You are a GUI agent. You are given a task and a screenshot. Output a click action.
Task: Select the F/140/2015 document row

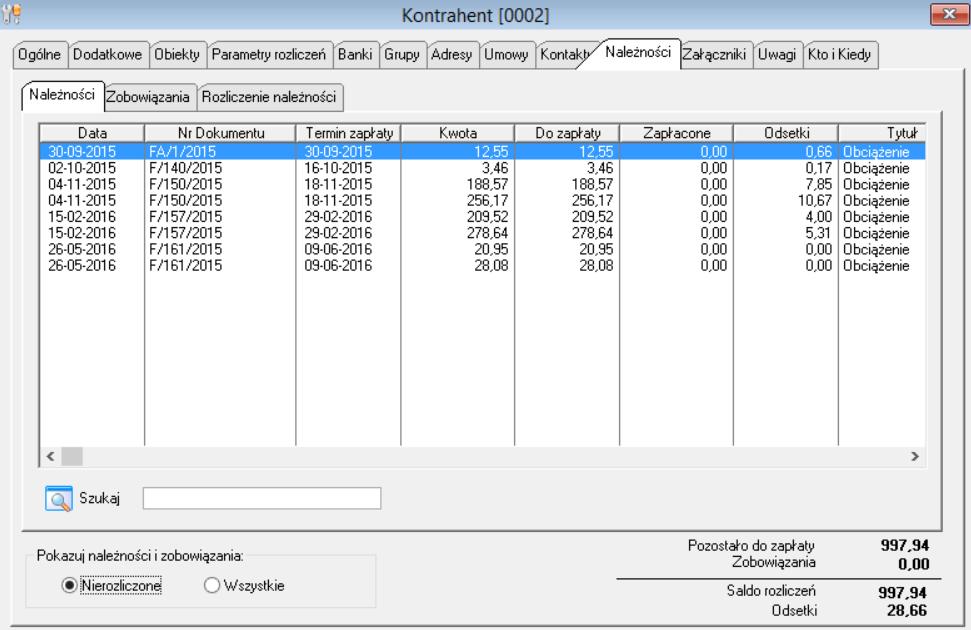click(x=482, y=168)
